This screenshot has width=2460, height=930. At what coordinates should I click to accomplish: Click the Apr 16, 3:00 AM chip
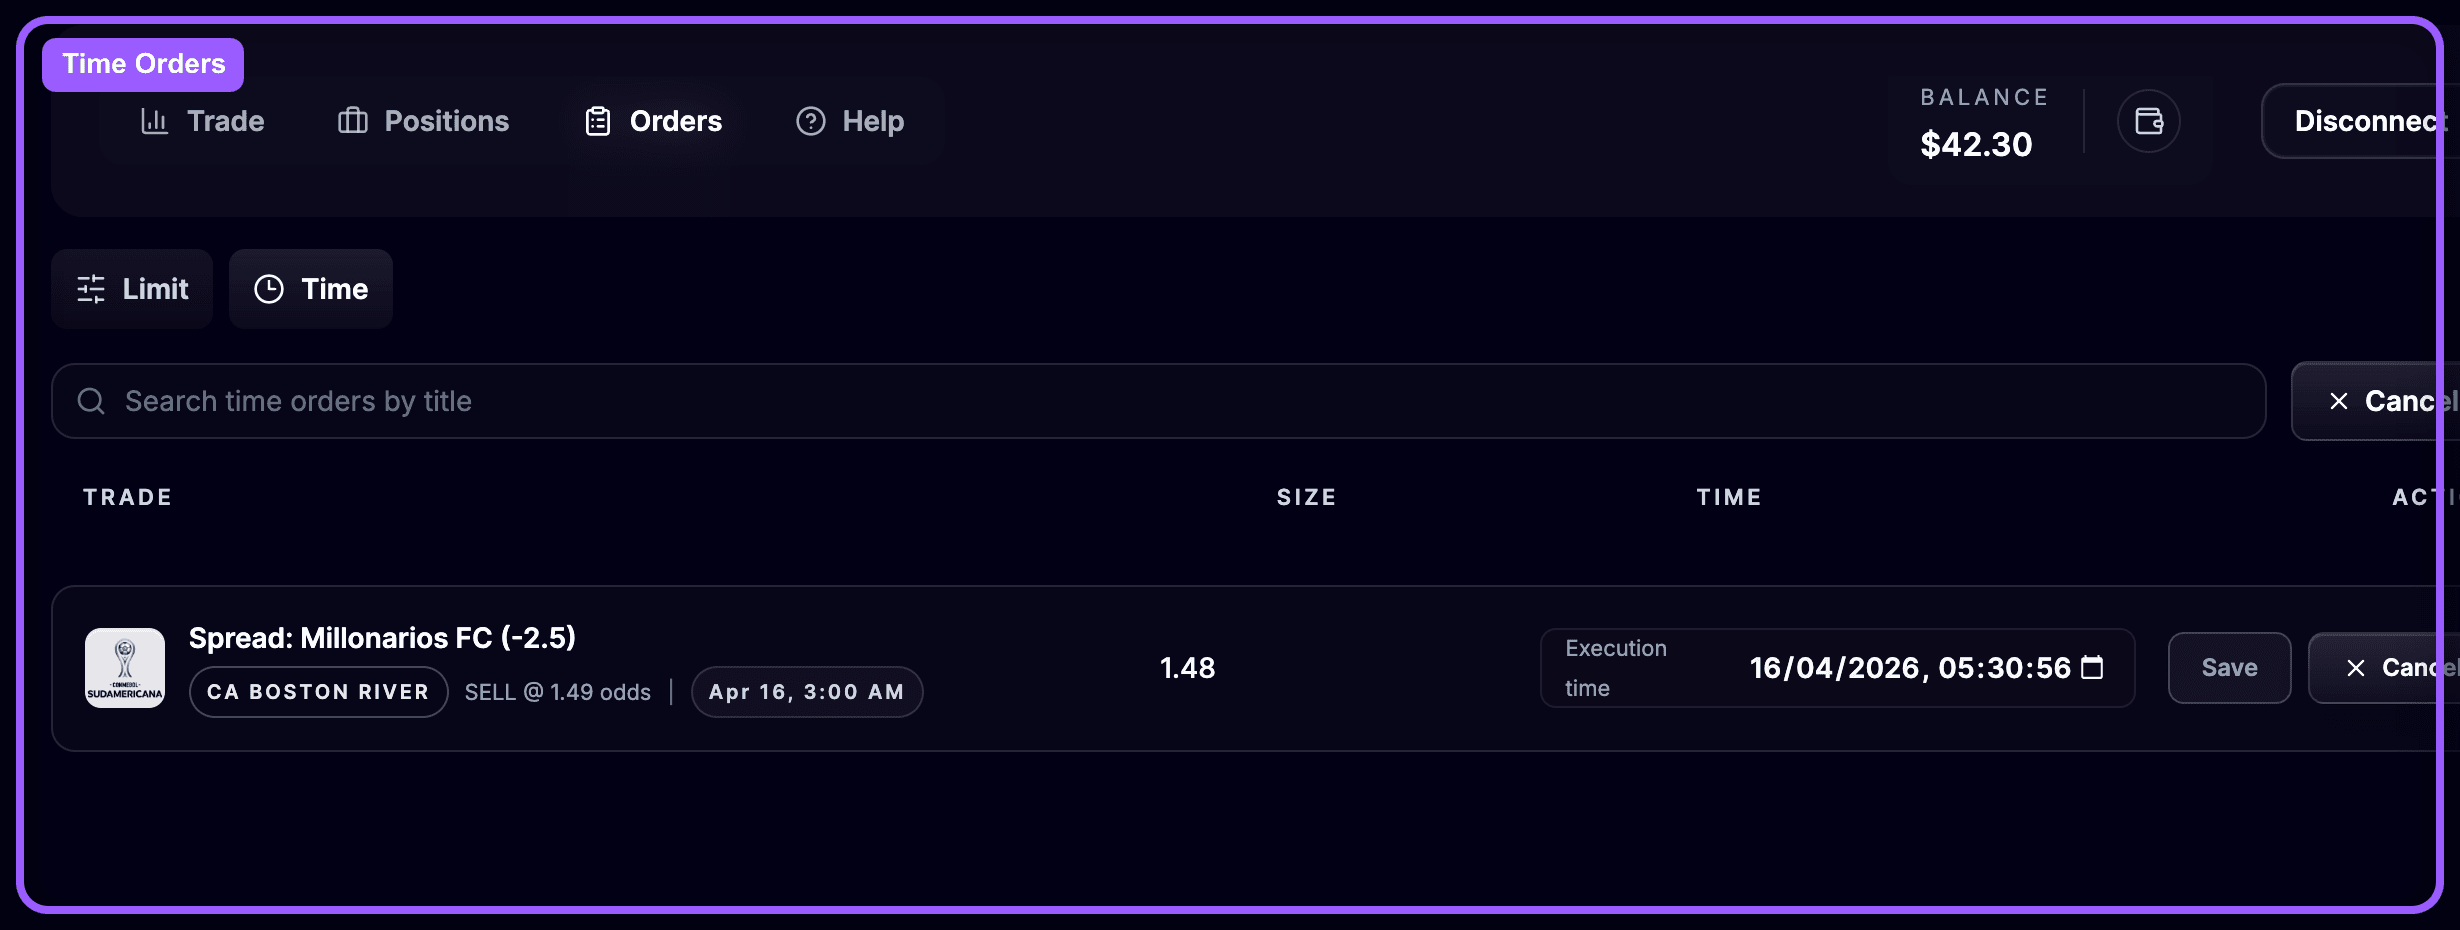(x=806, y=691)
